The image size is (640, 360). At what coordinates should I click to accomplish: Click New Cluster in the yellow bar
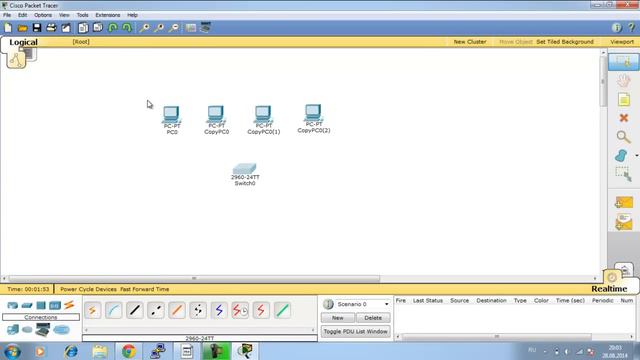(x=470, y=42)
